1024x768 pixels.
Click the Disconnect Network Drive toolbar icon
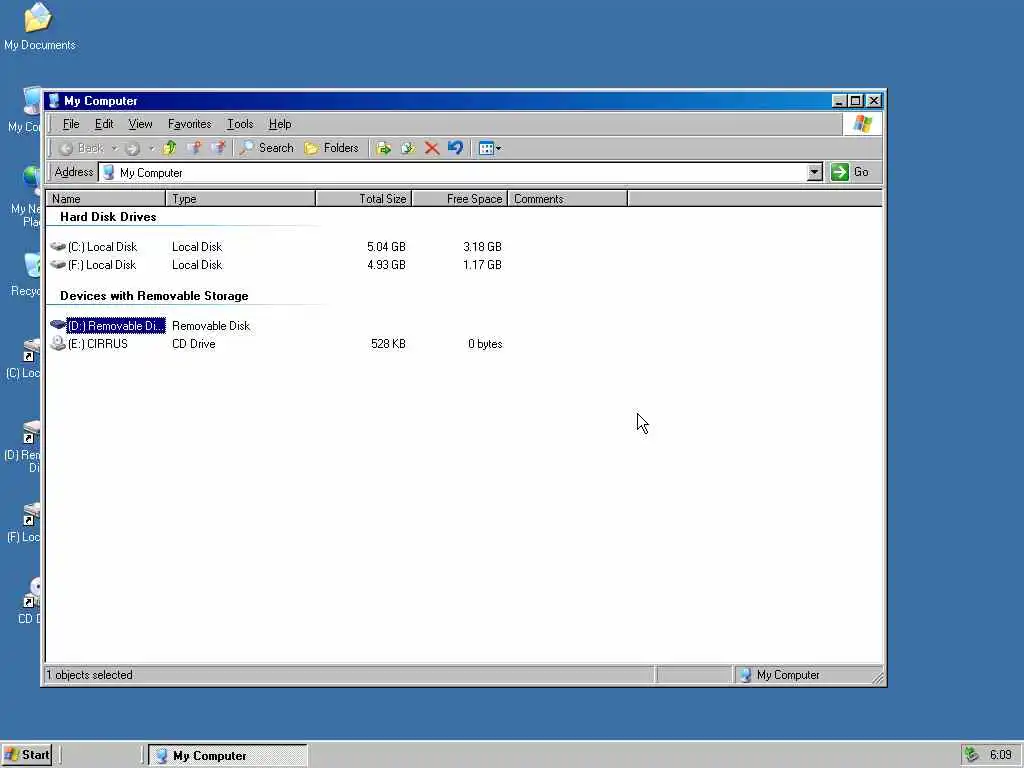[x=218, y=148]
